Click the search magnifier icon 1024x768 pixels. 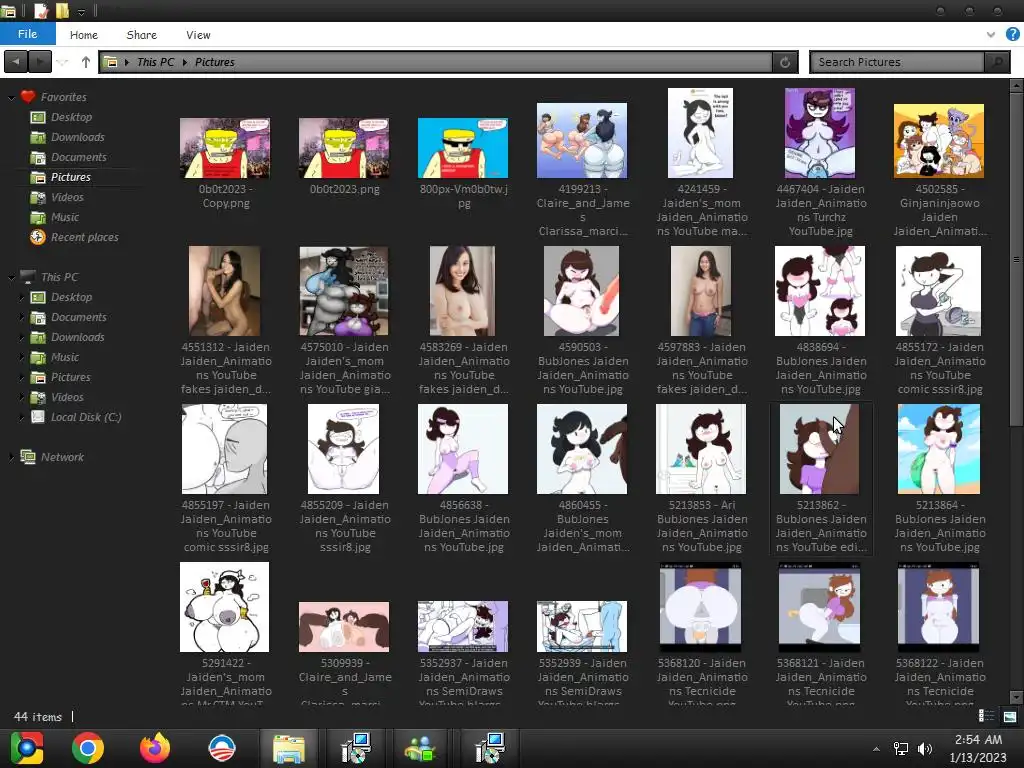[997, 62]
